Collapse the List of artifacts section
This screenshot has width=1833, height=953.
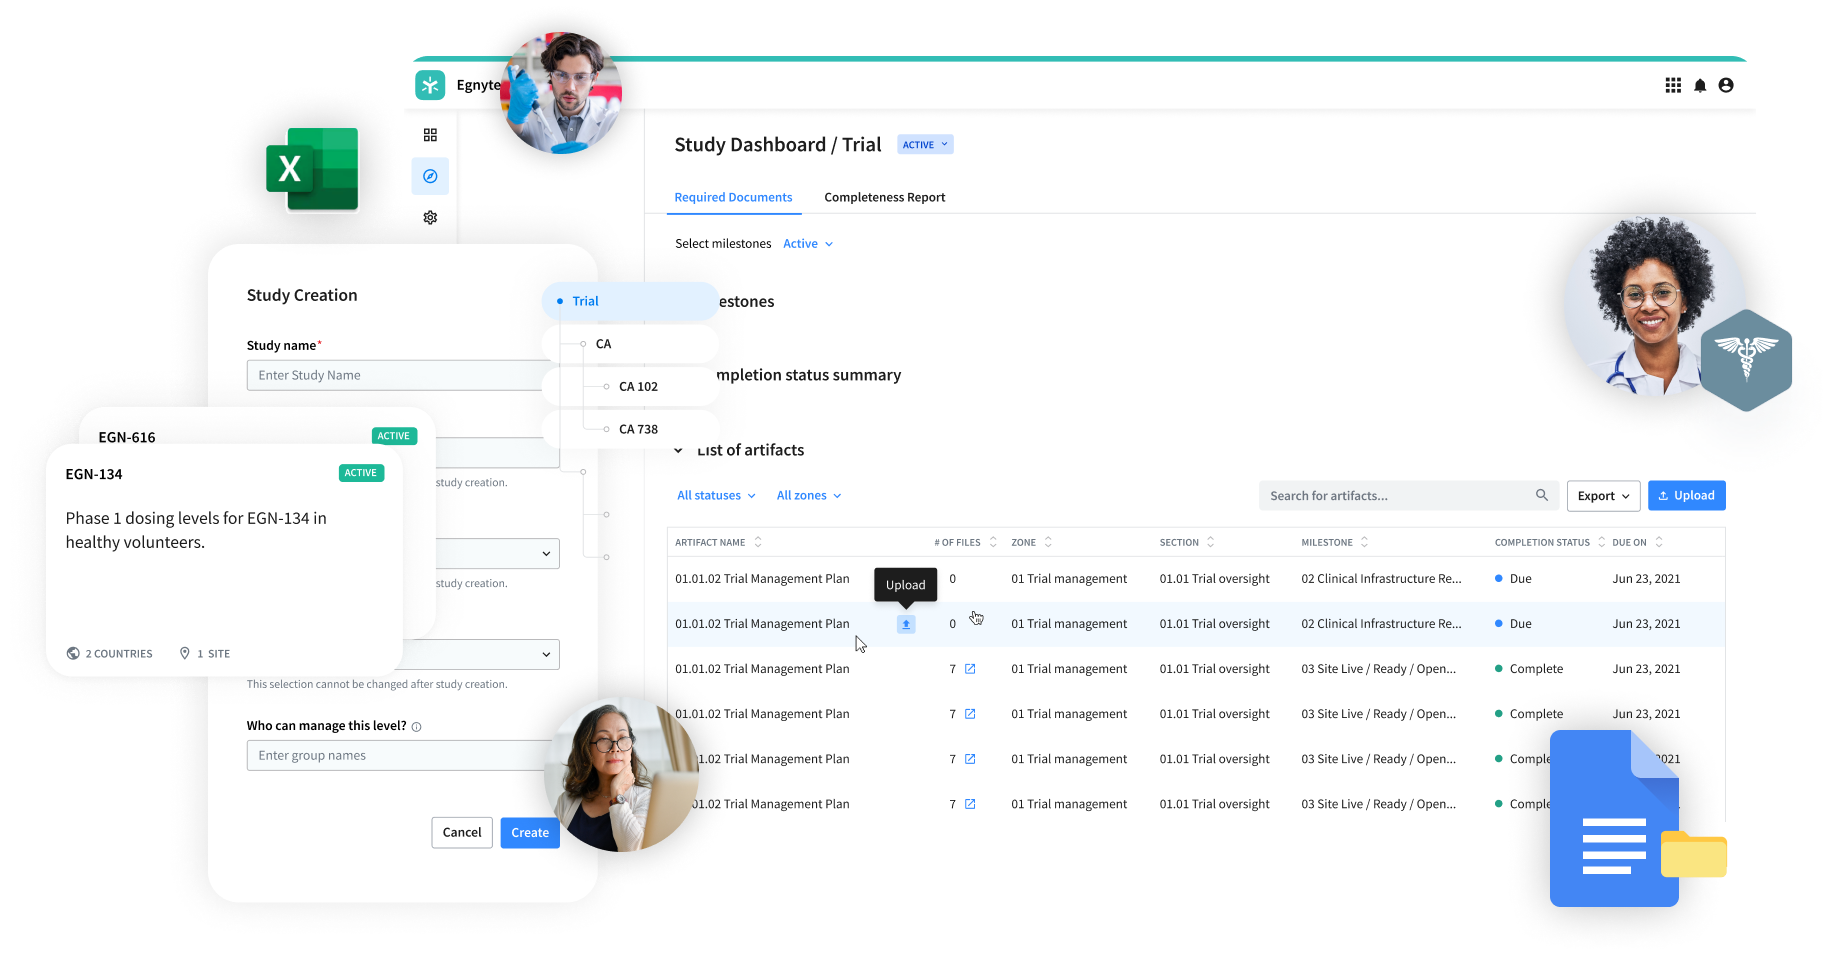pyautogui.click(x=679, y=451)
